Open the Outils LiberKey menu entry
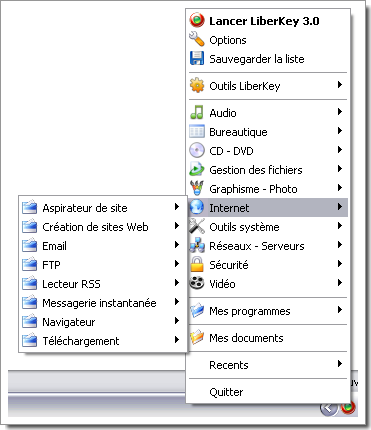This screenshot has height=430, width=371. tap(245, 86)
